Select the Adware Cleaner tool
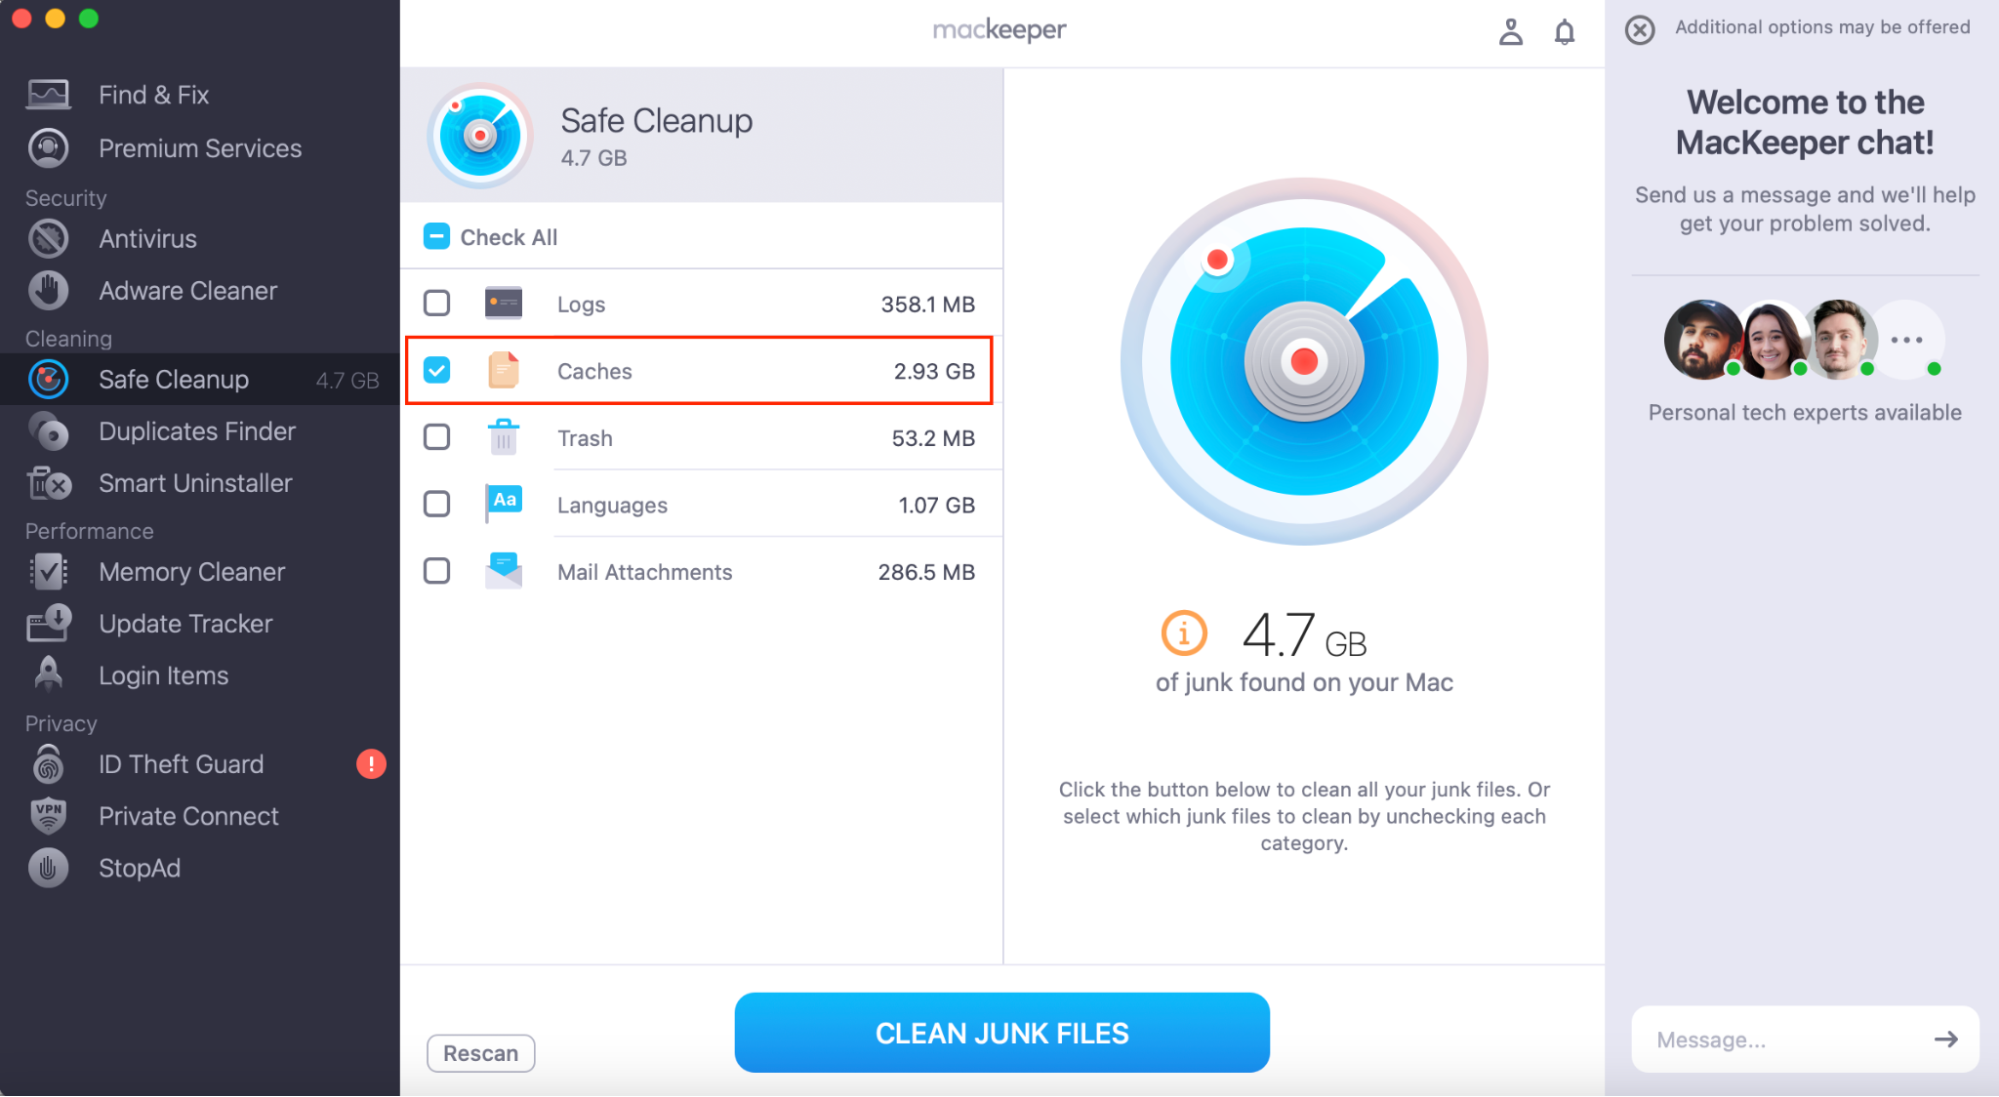 click(188, 290)
